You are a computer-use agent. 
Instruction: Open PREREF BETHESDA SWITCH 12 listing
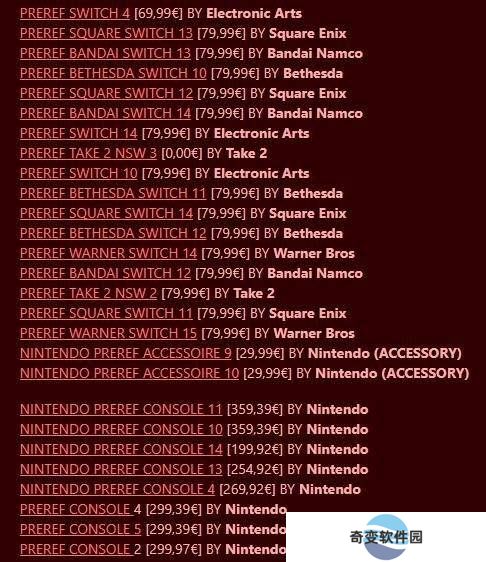[x=113, y=233]
